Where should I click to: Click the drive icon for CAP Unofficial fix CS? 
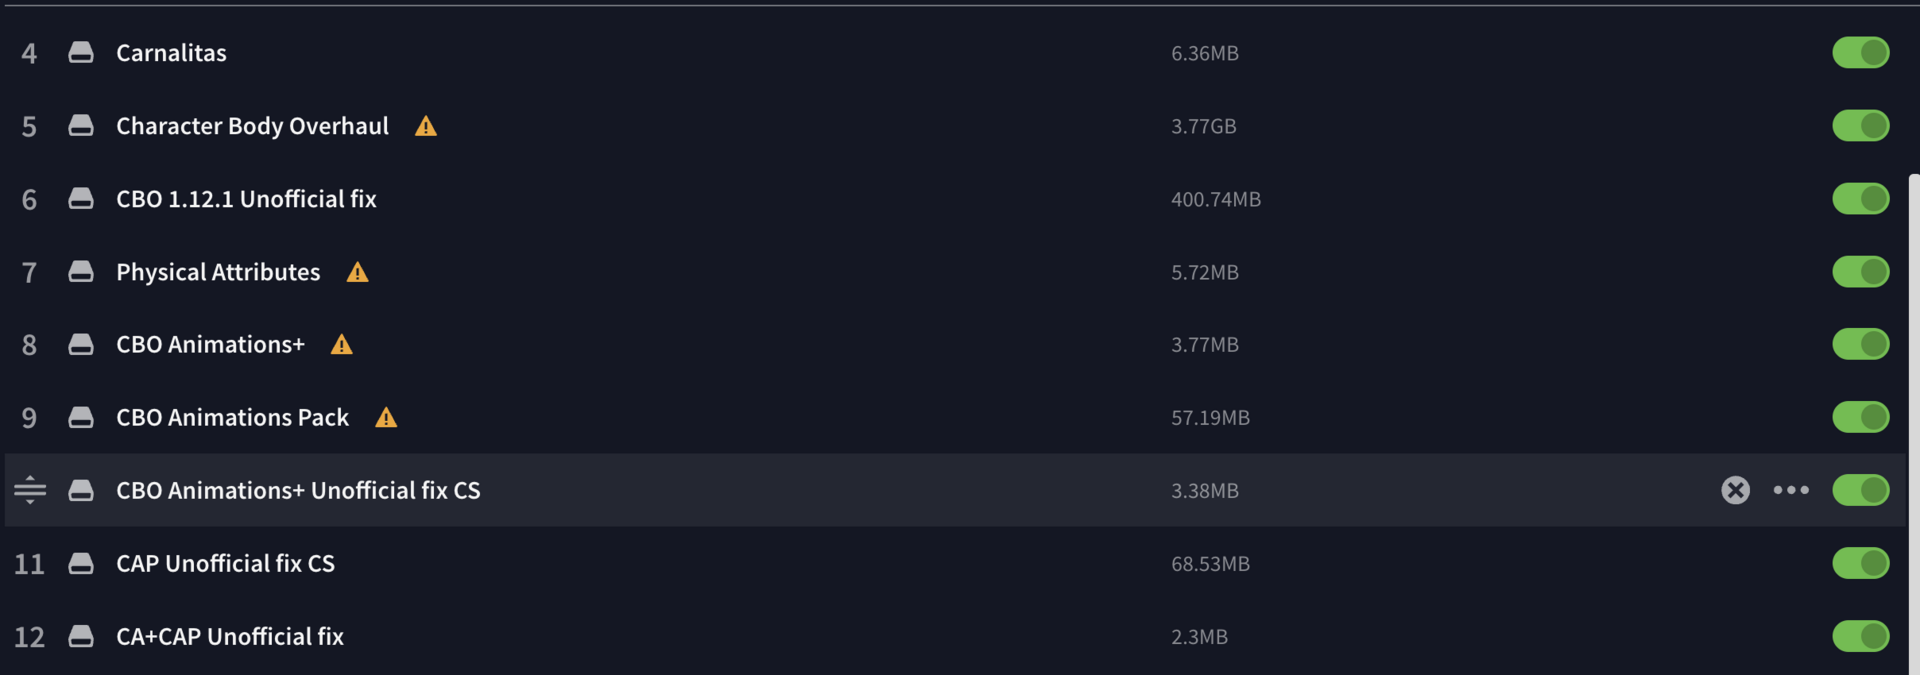click(x=81, y=564)
